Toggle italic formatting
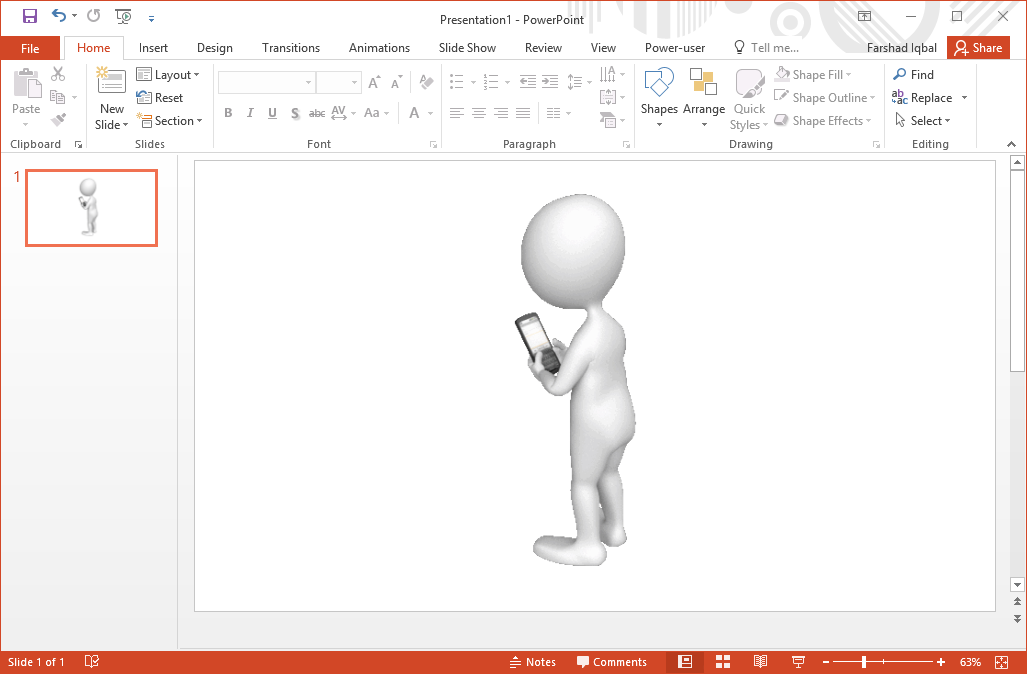This screenshot has width=1027, height=674. point(250,112)
